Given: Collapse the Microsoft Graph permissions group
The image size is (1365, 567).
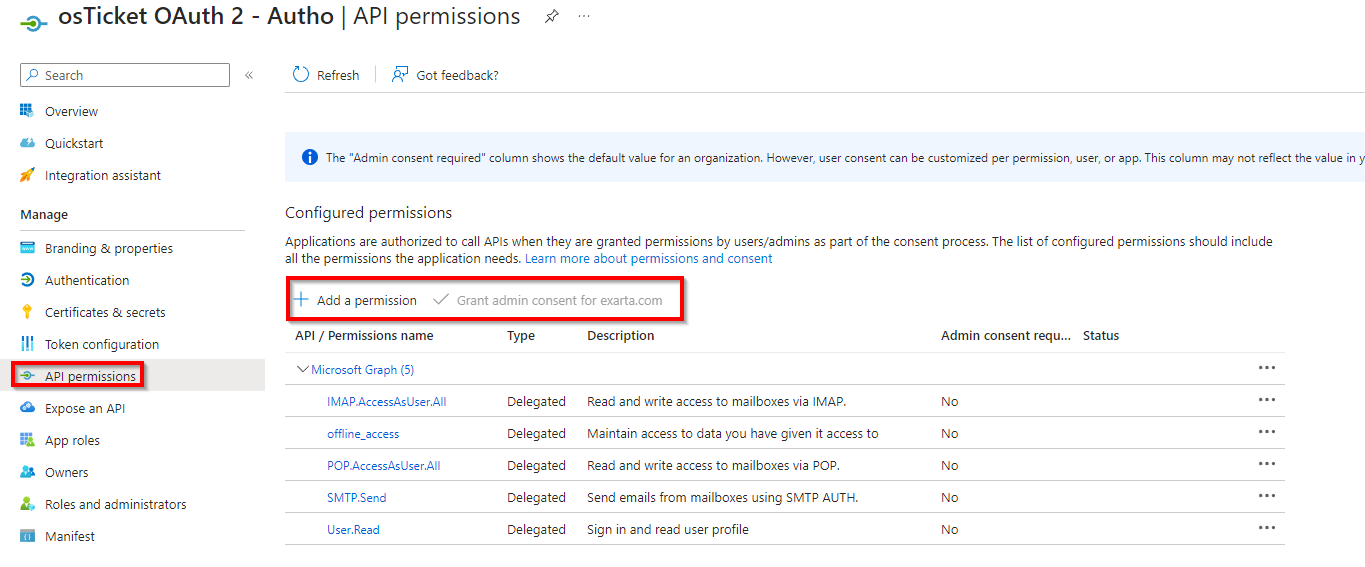Looking at the screenshot, I should [x=303, y=369].
